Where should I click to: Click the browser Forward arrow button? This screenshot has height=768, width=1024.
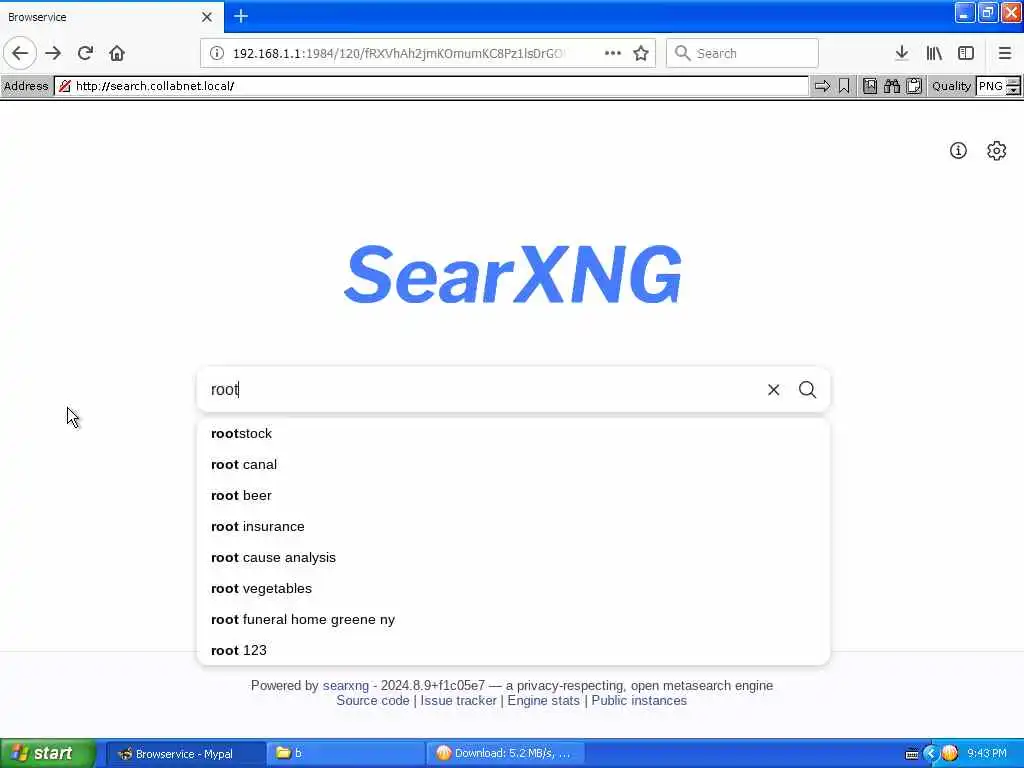click(x=53, y=53)
